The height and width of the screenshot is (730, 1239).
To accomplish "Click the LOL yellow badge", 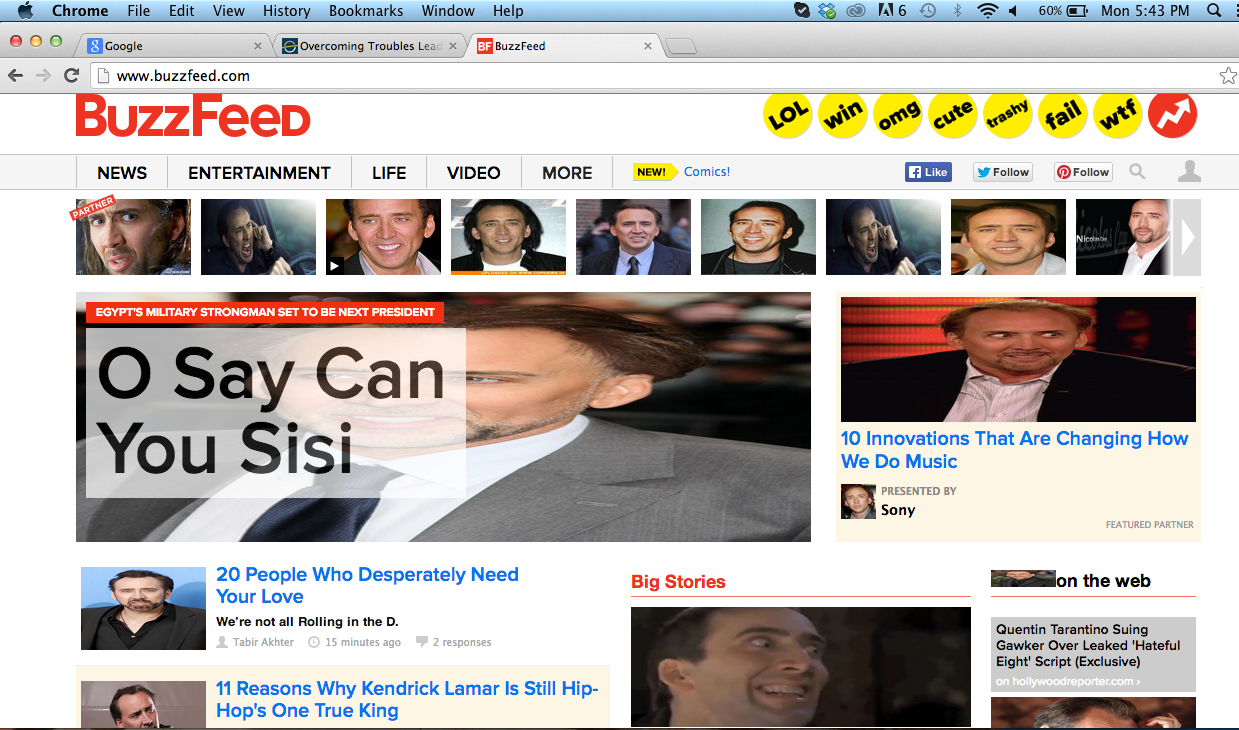I will (x=788, y=115).
